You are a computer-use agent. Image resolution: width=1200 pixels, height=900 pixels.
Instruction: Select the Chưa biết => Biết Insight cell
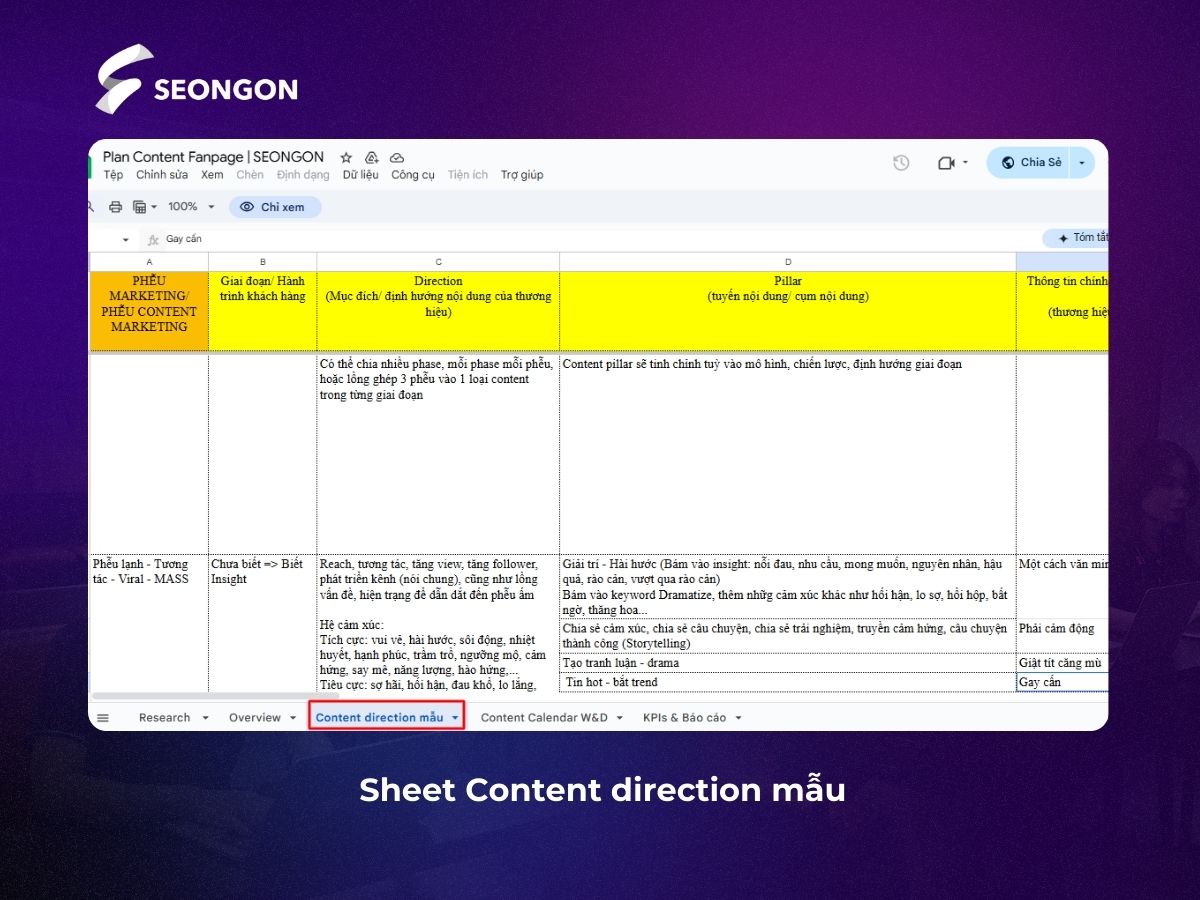(x=263, y=623)
